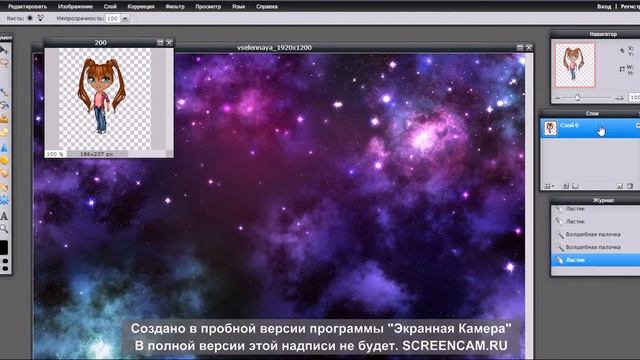Click the brush mode icon beside brush picker

(x=40, y=18)
